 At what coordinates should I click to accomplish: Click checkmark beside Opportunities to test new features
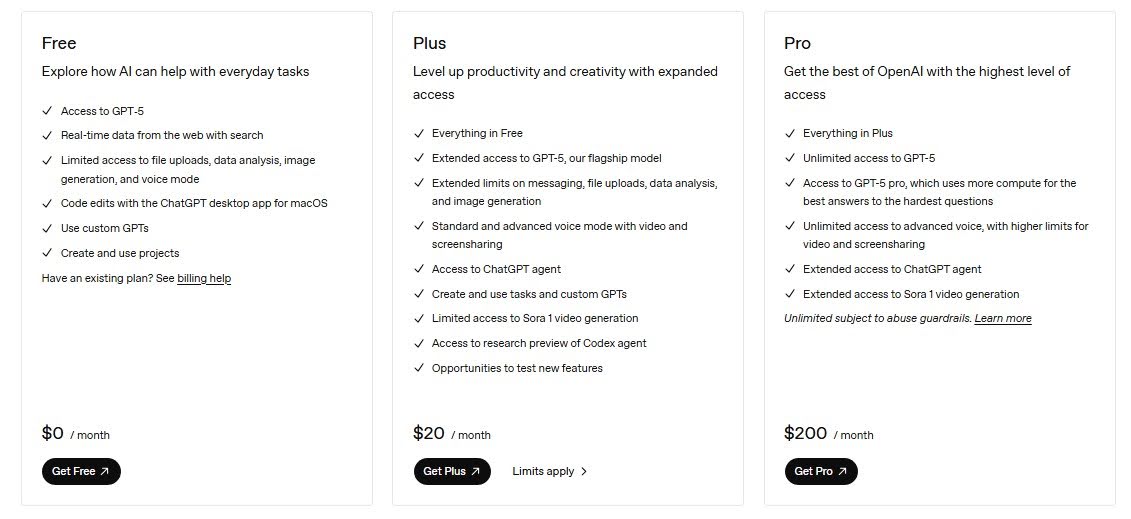[x=419, y=368]
